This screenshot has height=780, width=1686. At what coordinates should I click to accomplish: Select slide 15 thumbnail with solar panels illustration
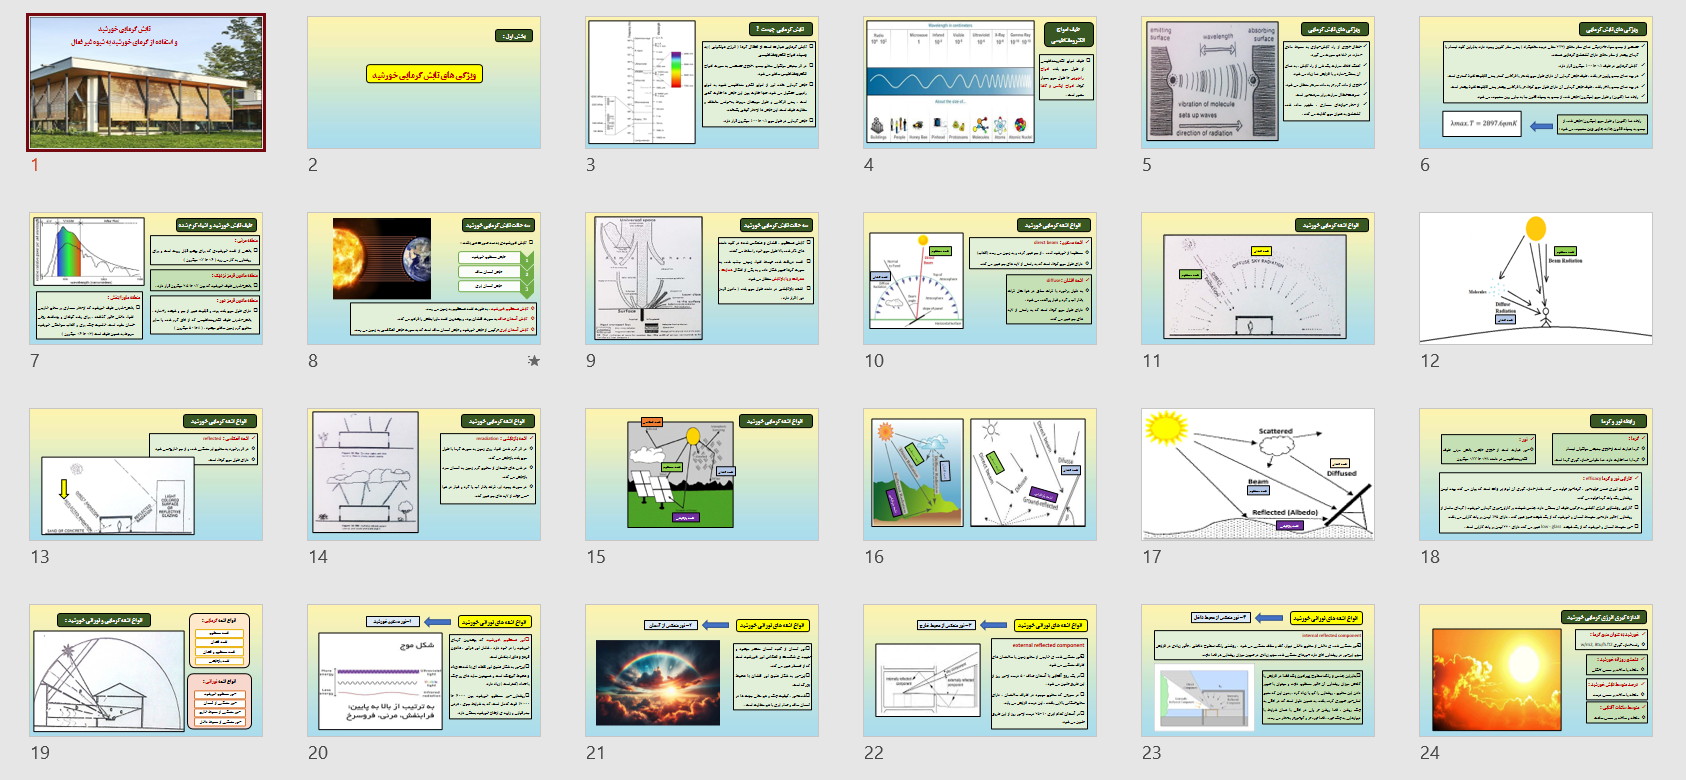702,474
